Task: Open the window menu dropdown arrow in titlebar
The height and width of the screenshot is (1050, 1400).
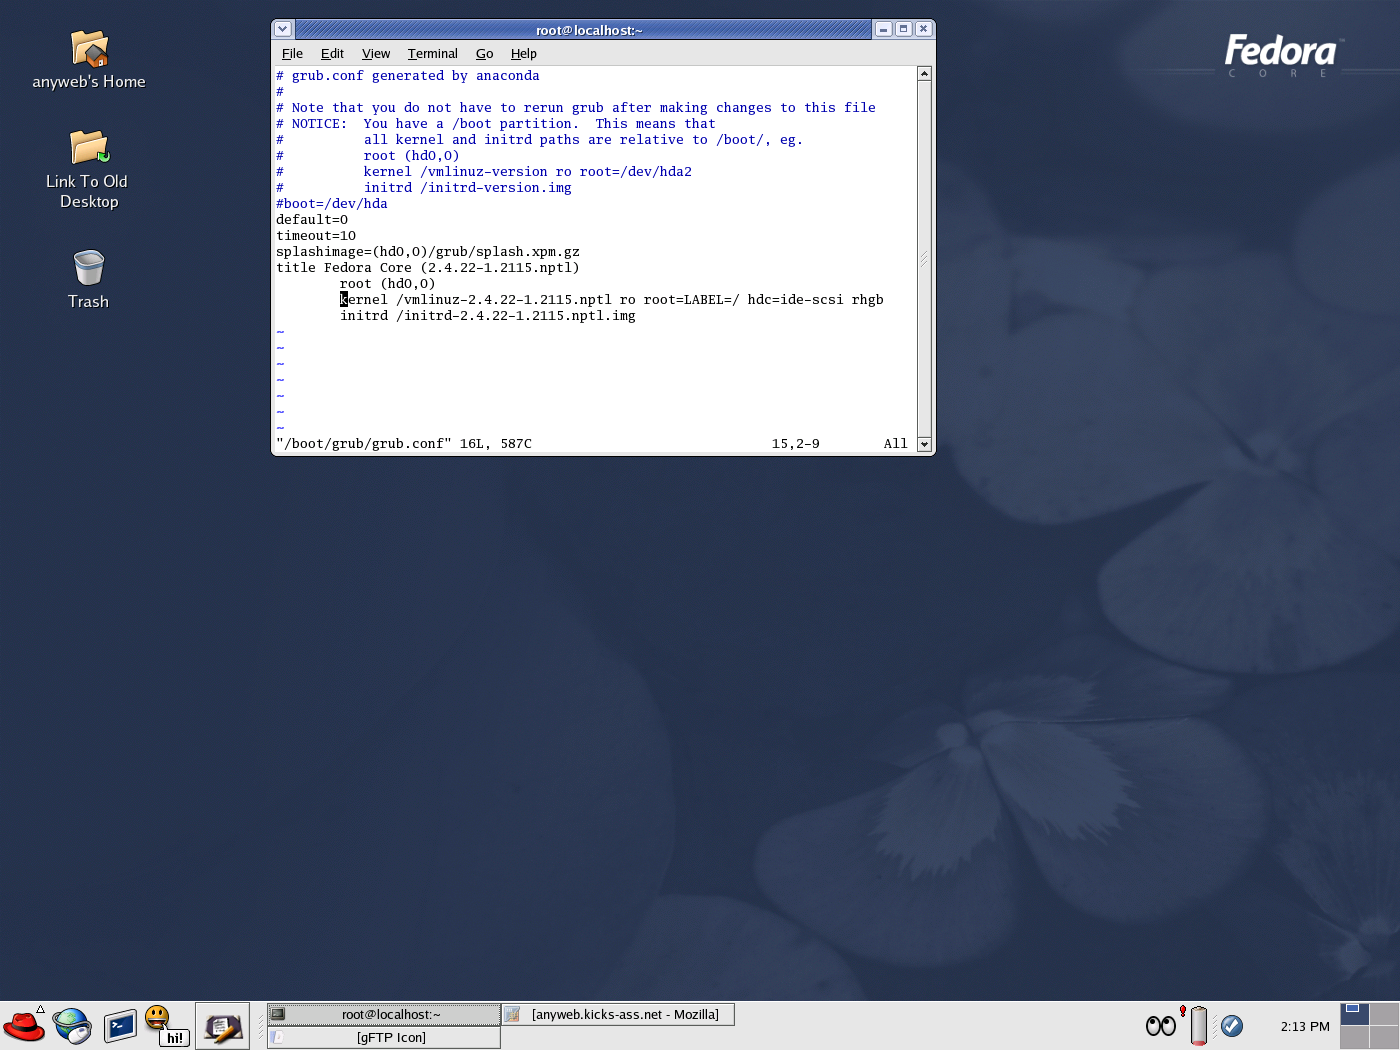Action: (283, 30)
